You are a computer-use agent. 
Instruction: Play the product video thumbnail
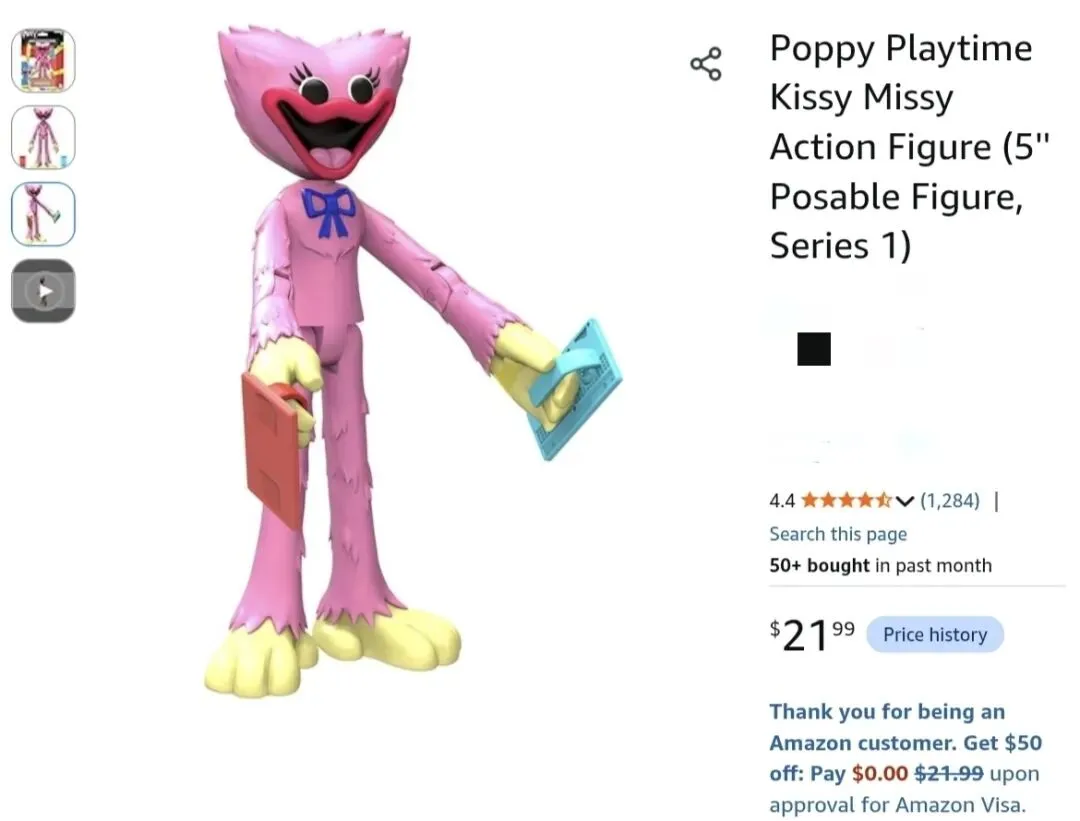pos(43,291)
